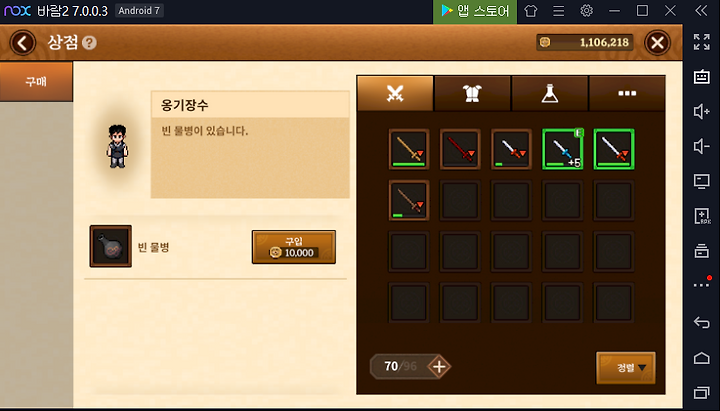720x411 pixels.
Task: Open the potion flask inventory tab
Action: [x=550, y=93]
